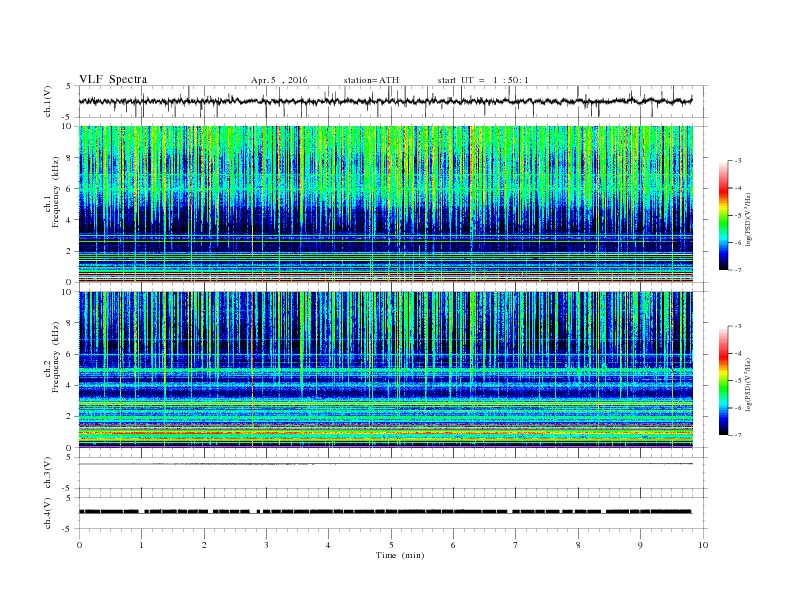Click the '2' kHz tick of ch.2 spectrogram

pyautogui.click(x=69, y=417)
